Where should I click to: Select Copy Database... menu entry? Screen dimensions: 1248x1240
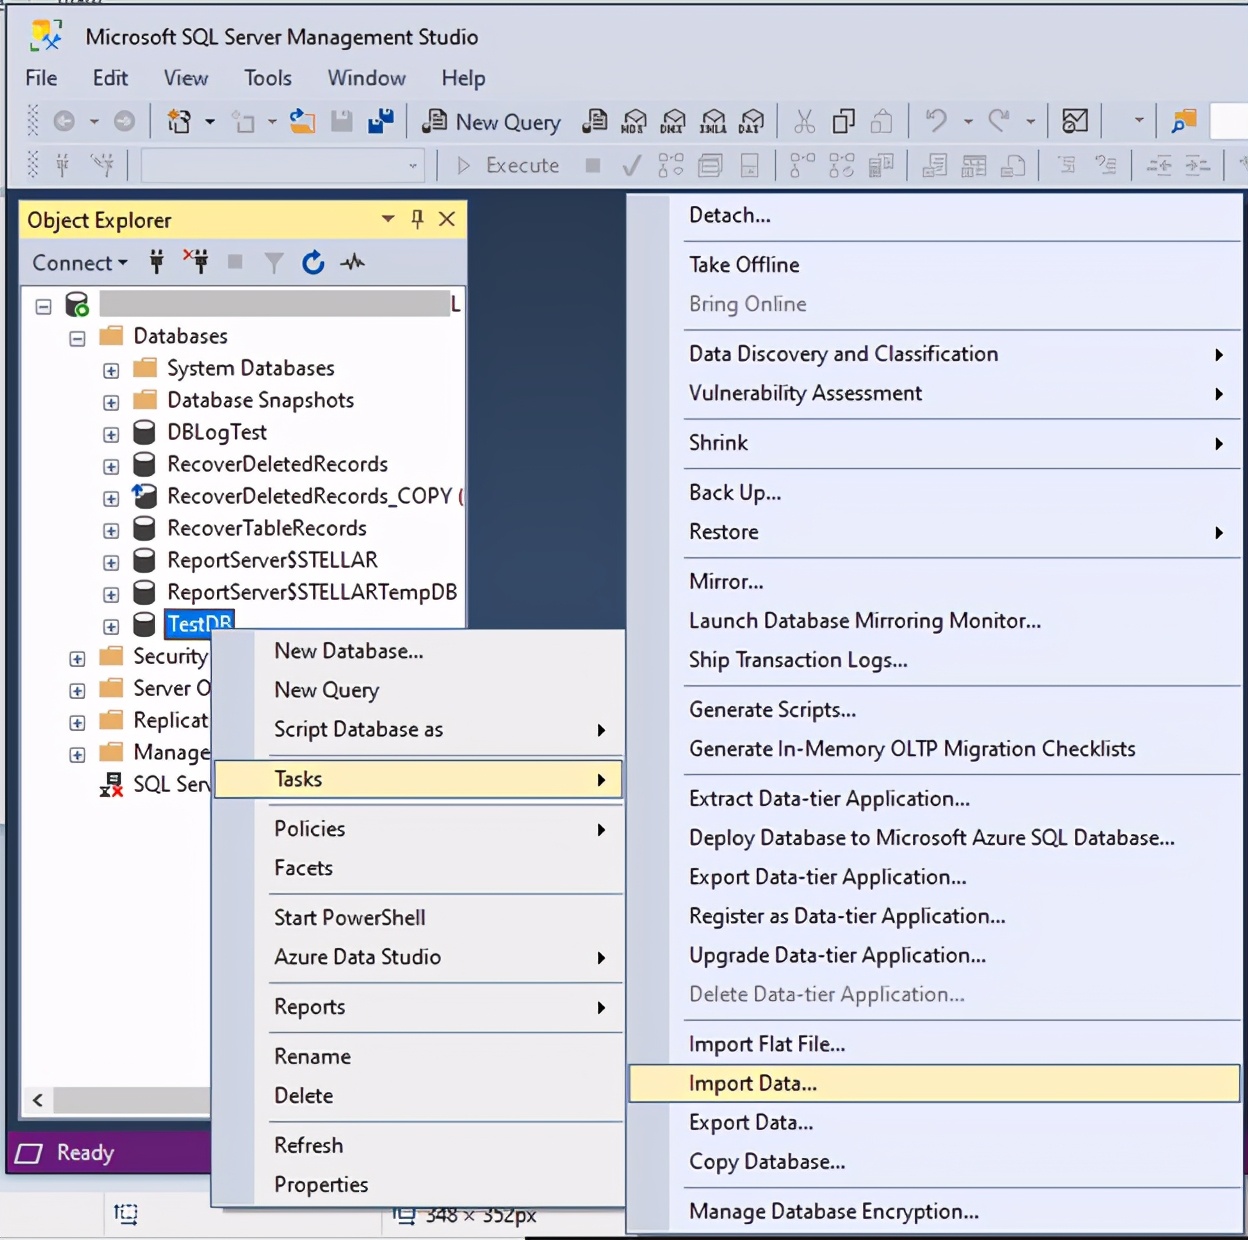[x=934, y=1162]
